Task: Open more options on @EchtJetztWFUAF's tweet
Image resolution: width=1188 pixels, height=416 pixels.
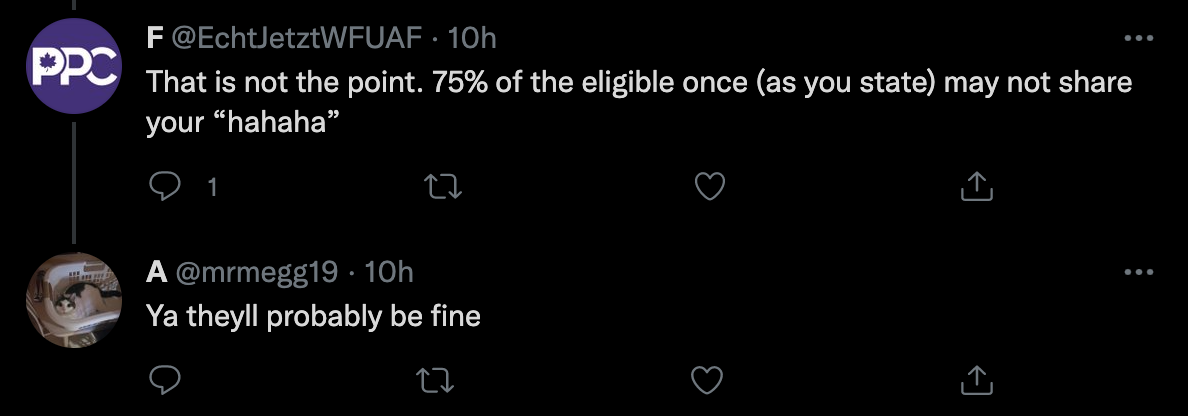Action: click(x=1139, y=37)
